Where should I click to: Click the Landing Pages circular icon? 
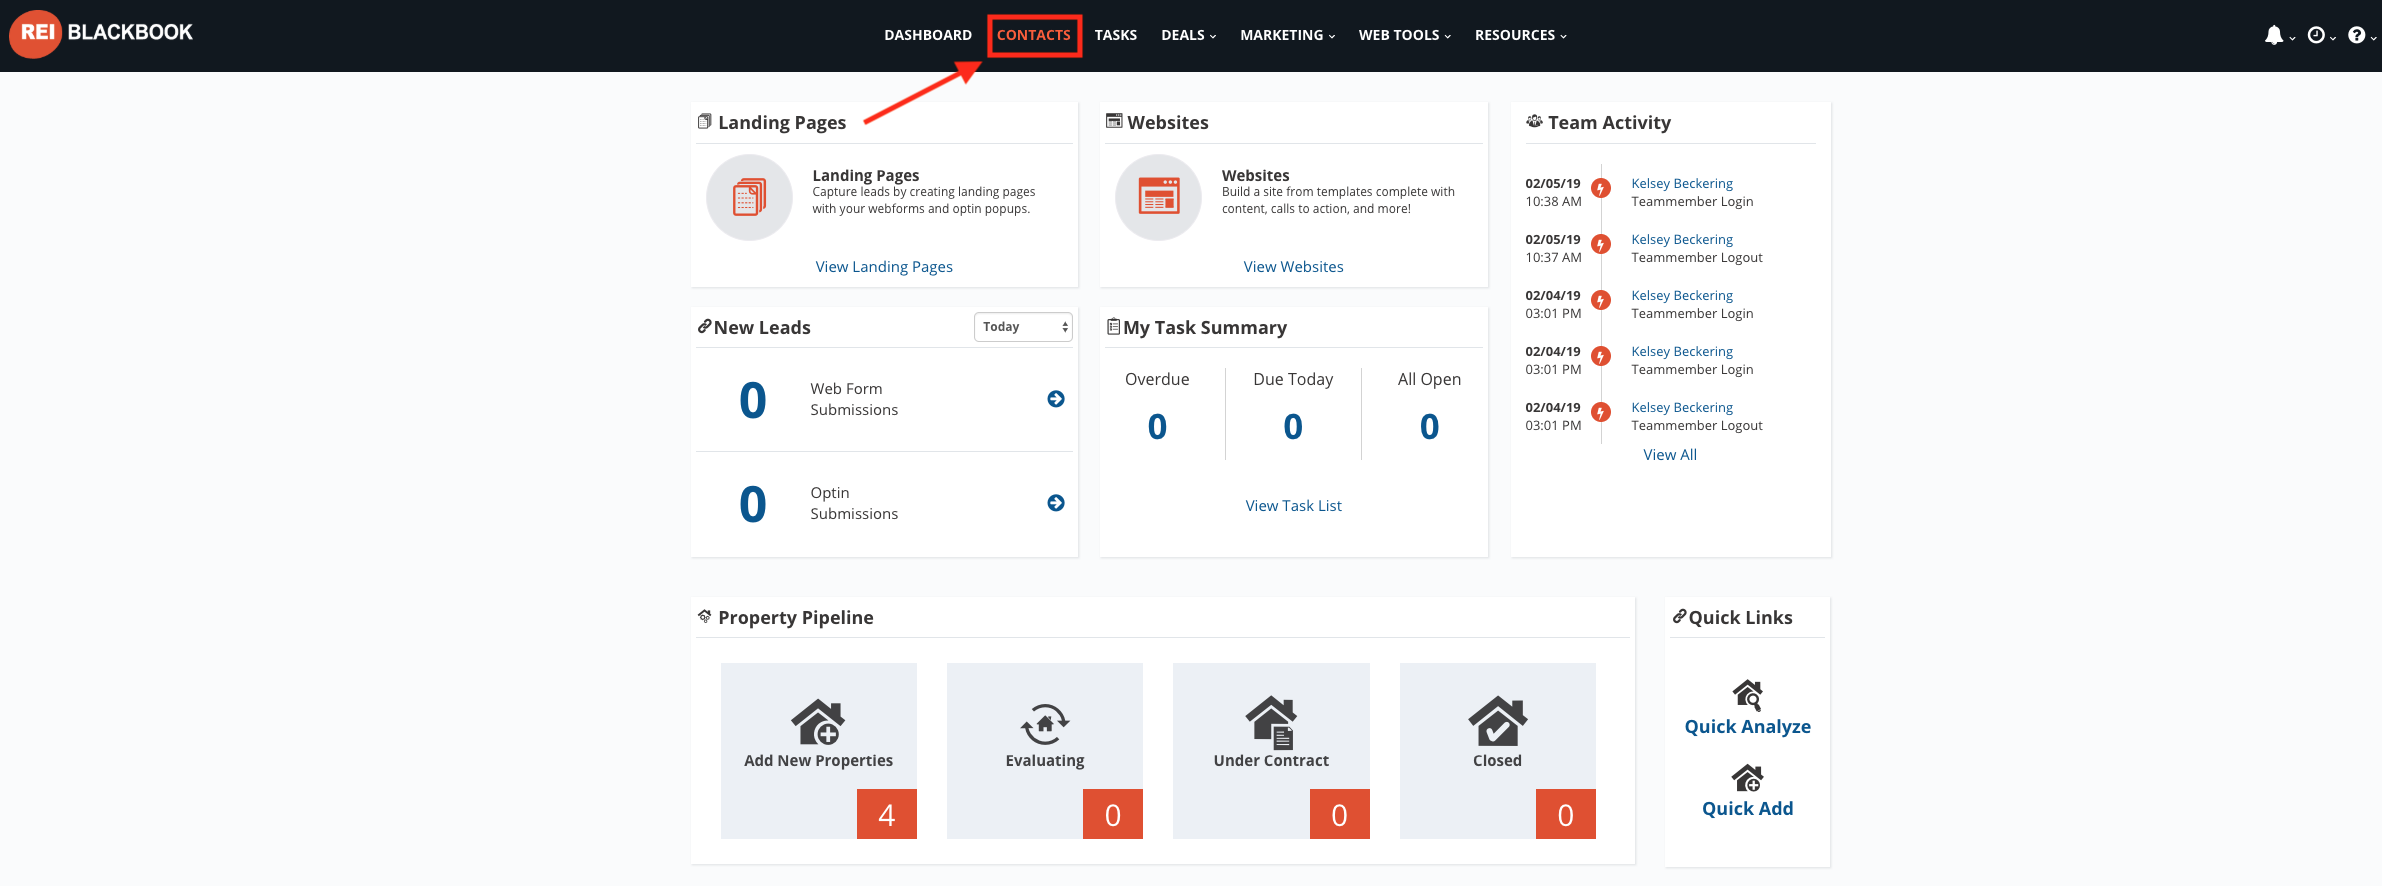point(749,198)
